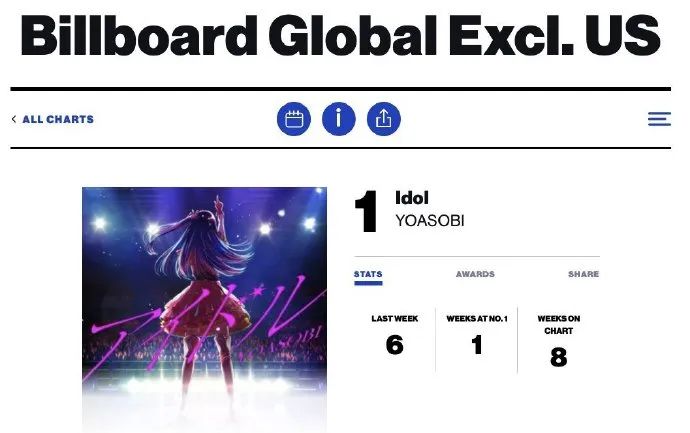Click the WEEKS ON CHART label
This screenshot has height=433, width=690.
pyautogui.click(x=558, y=324)
